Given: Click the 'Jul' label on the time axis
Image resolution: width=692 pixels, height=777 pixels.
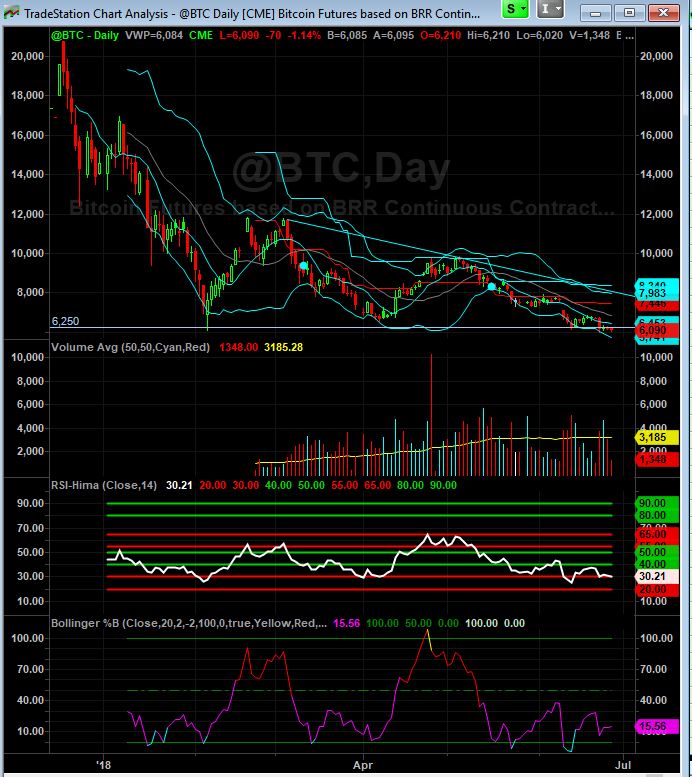Looking at the screenshot, I should click(x=623, y=765).
